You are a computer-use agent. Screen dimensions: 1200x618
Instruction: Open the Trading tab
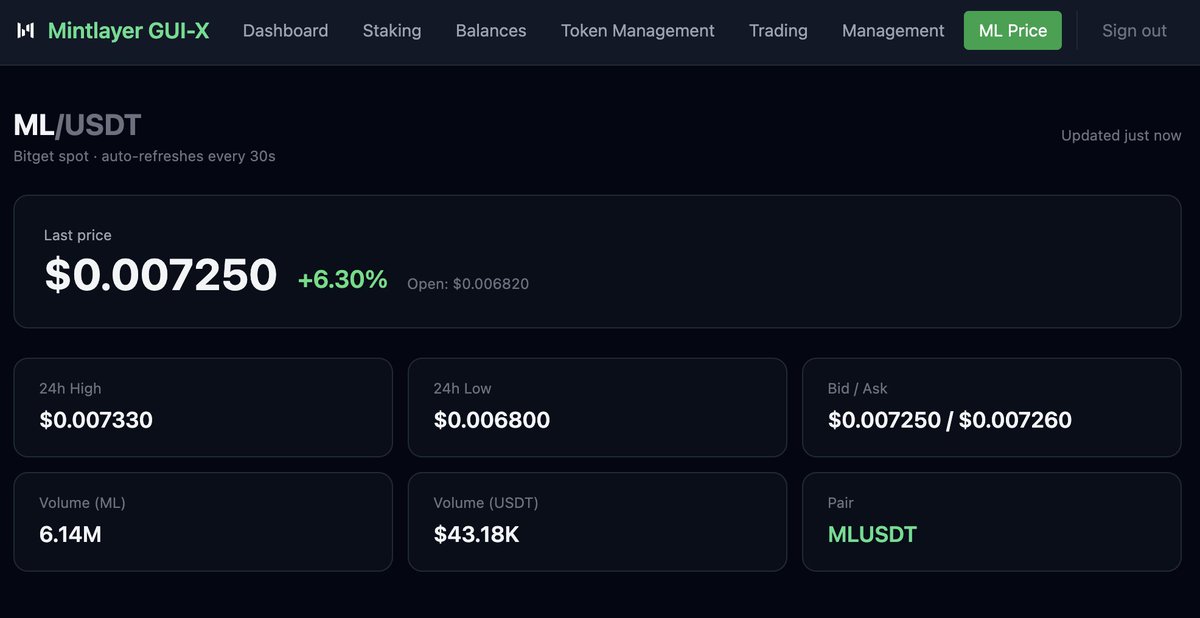point(778,31)
